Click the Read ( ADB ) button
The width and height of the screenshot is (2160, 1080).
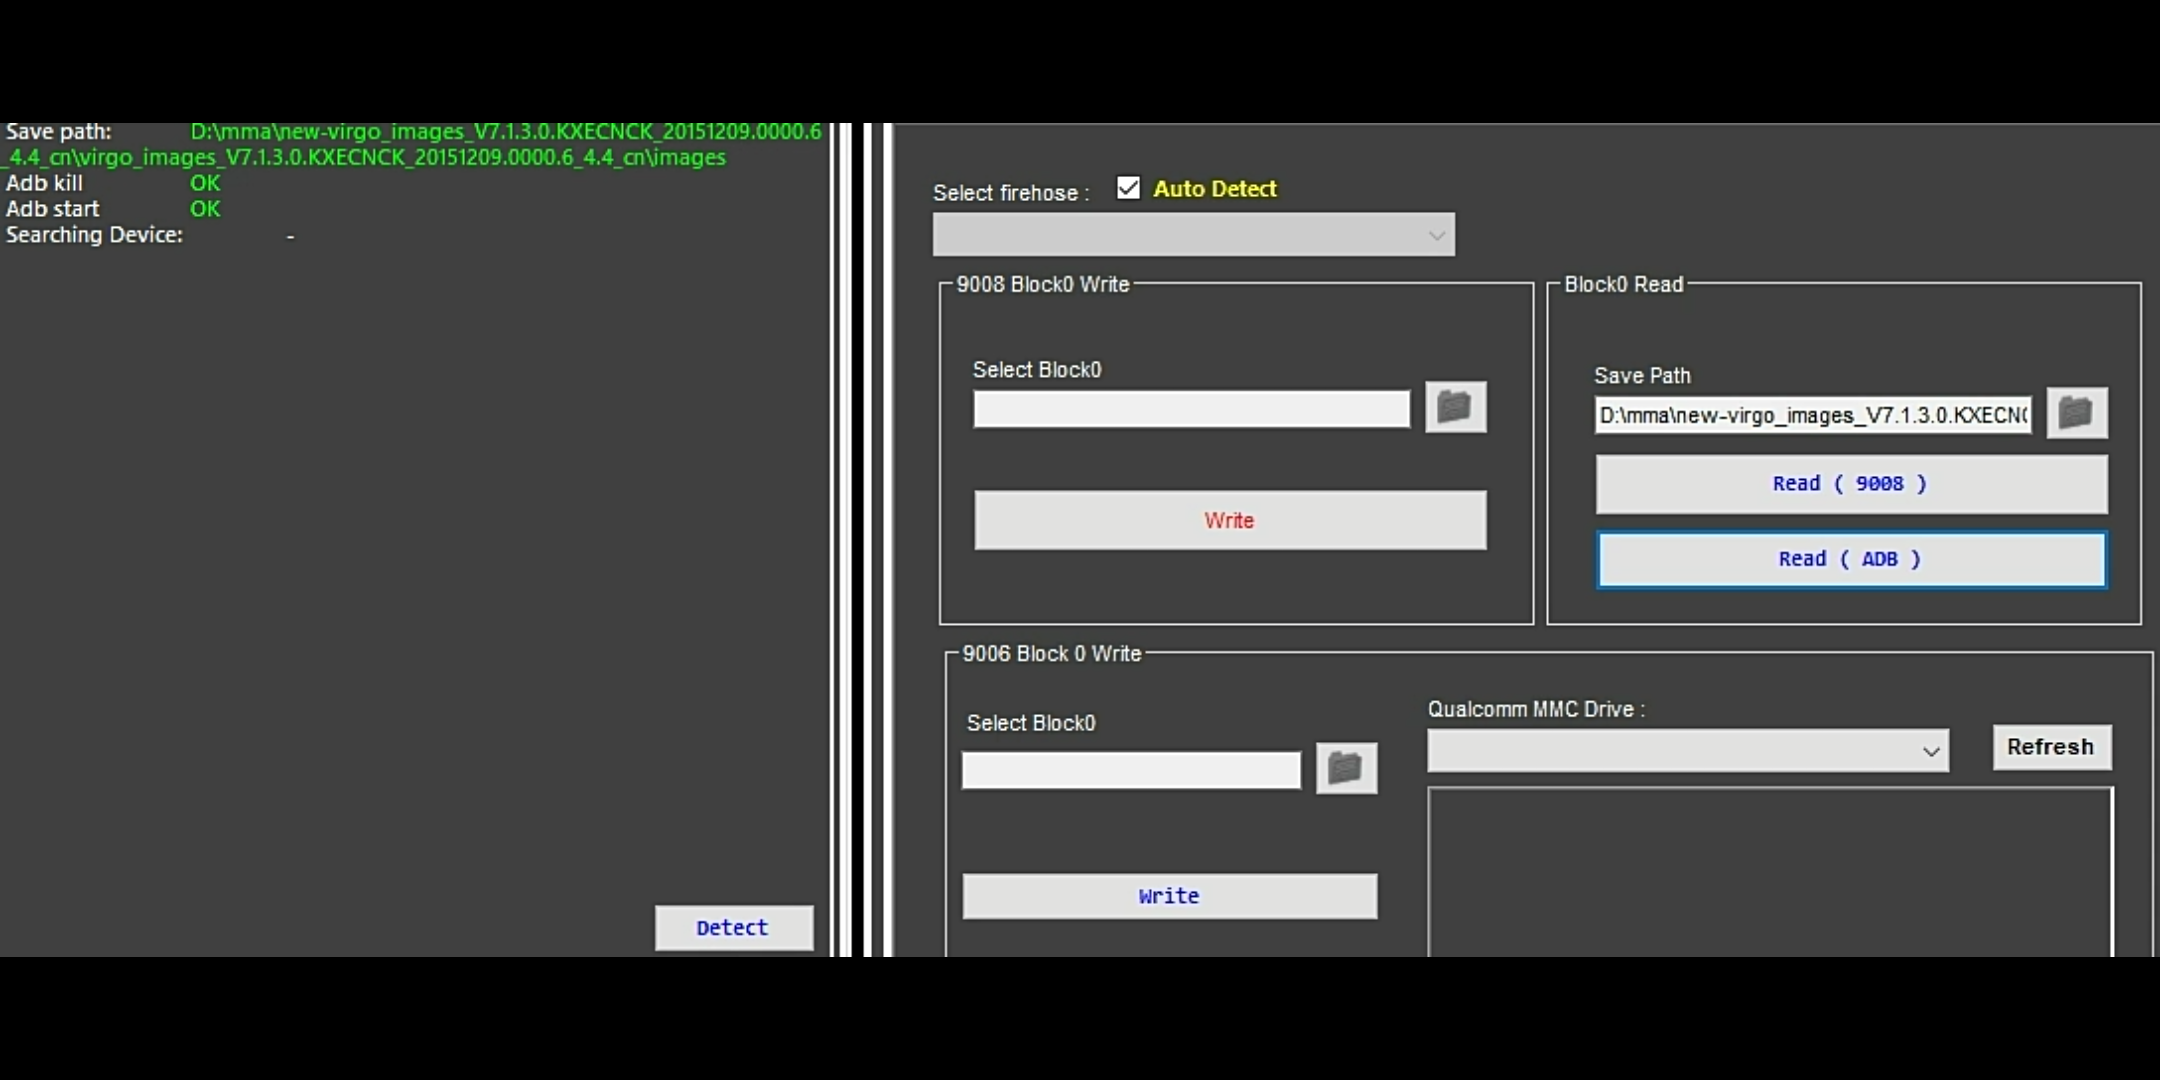1851,559
